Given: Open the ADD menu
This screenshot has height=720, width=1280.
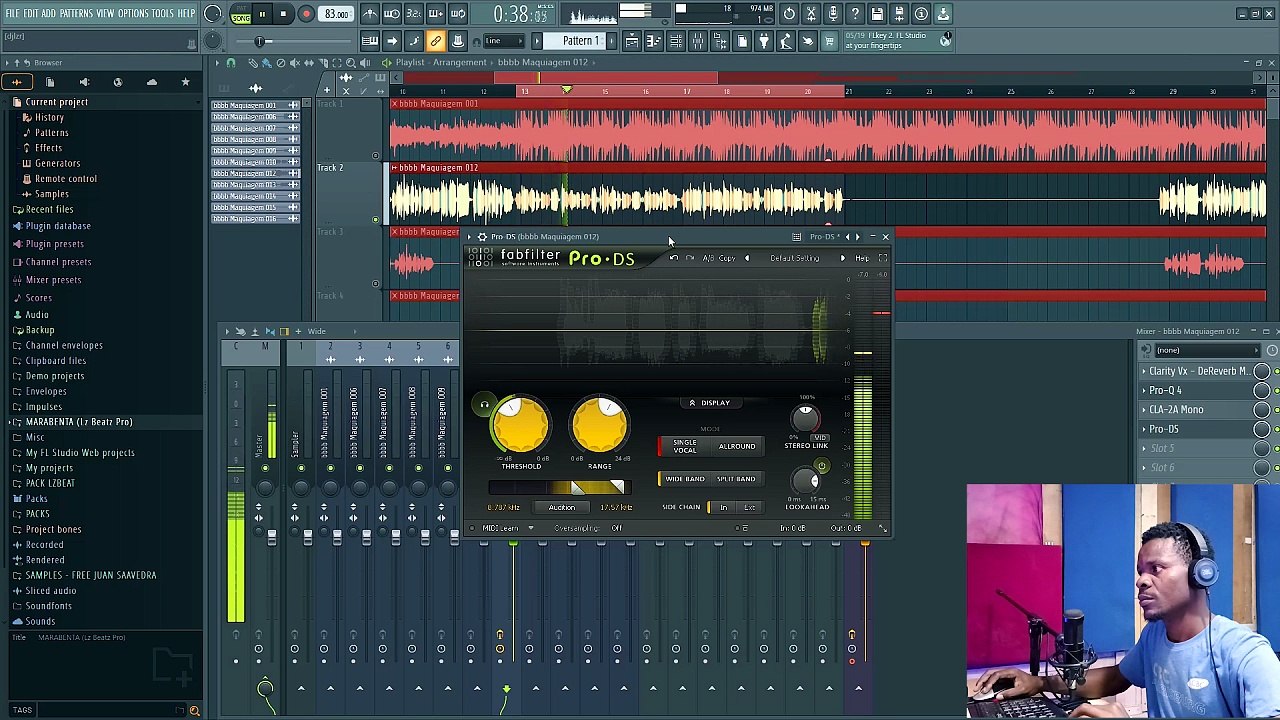Looking at the screenshot, I should tap(48, 13).
